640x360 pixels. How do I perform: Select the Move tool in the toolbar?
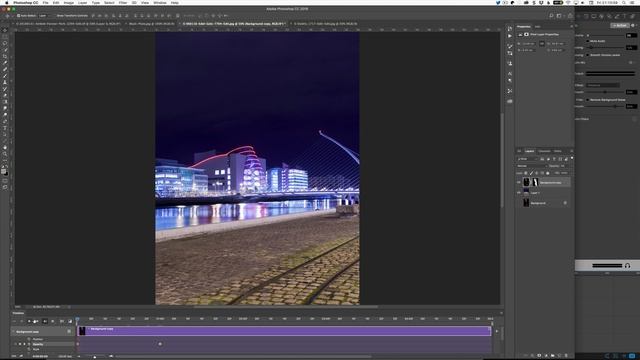pos(5,30)
